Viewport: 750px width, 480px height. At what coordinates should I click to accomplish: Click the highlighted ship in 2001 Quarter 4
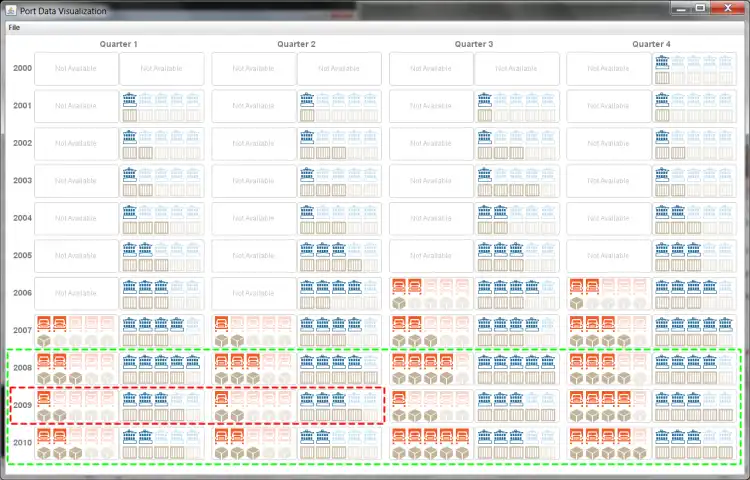pos(662,99)
